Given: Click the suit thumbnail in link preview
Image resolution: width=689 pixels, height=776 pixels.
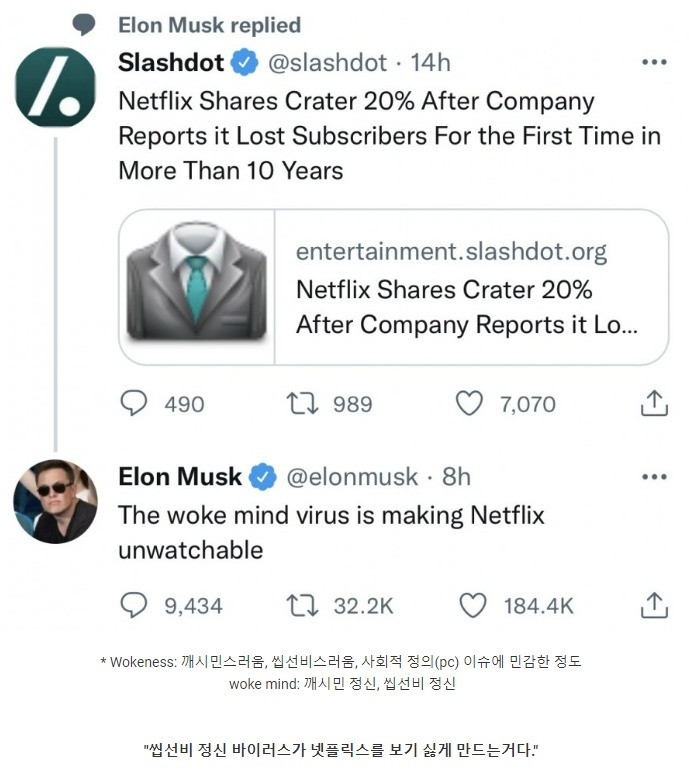Looking at the screenshot, I should [197, 287].
